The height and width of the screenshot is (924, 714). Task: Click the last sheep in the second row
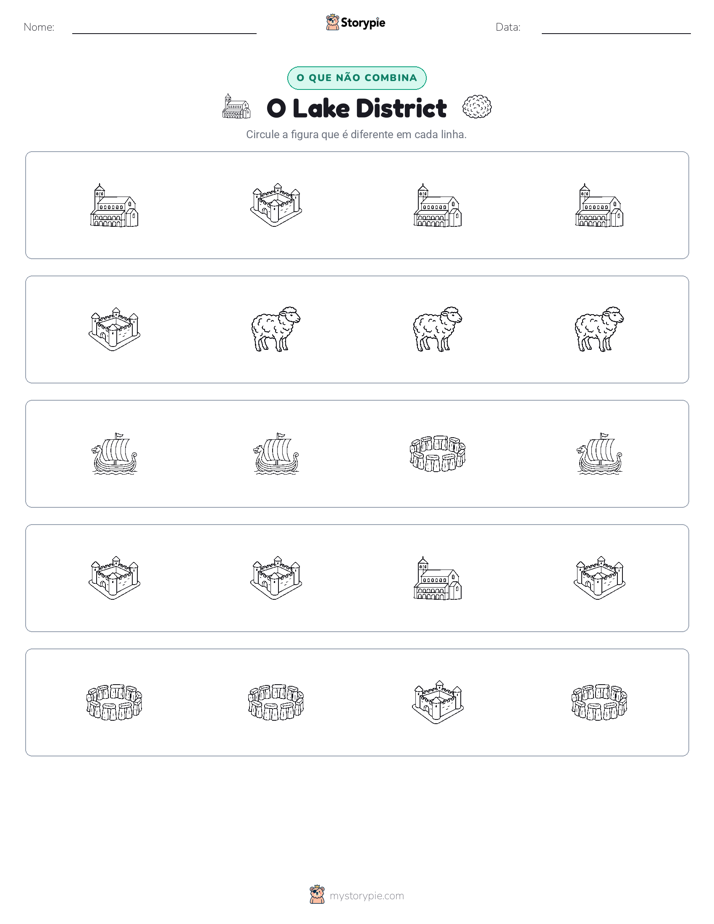(599, 329)
